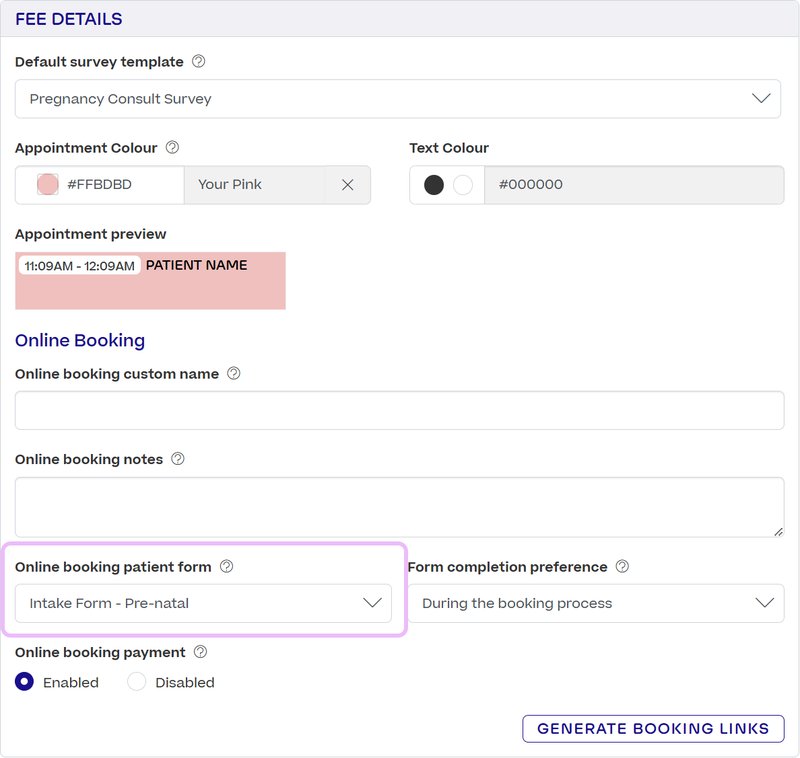Viewport: 800px width, 758px height.
Task: Click help icon next to Appointment Colour
Action: 172,147
